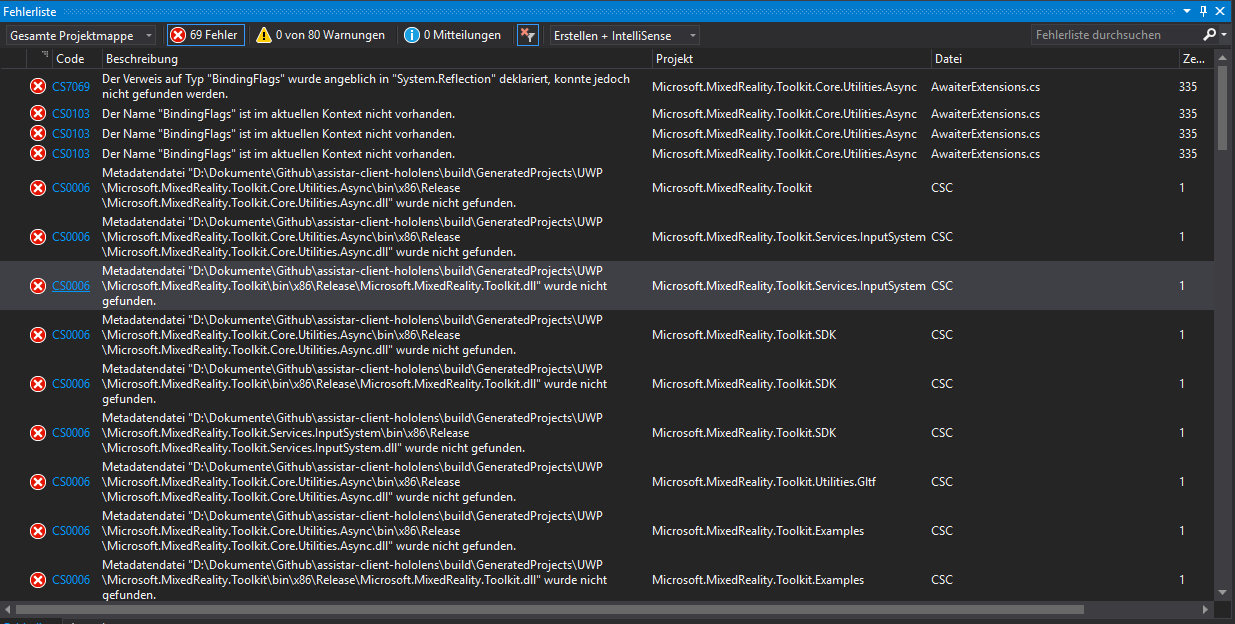Click the pin icon to unpin the Fehlerliste
The height and width of the screenshot is (624, 1235).
[x=1206, y=11]
